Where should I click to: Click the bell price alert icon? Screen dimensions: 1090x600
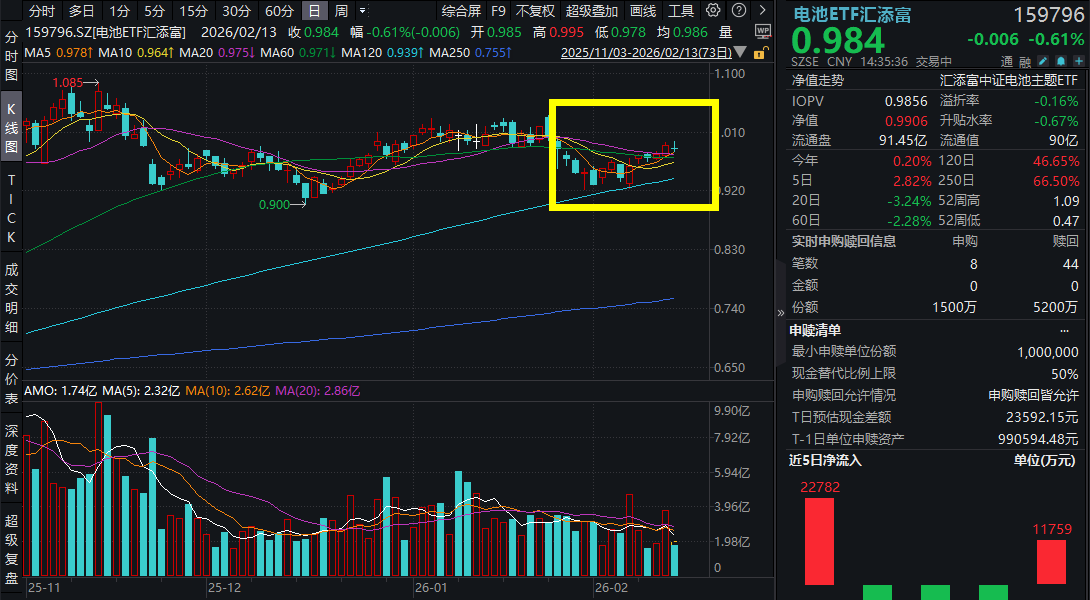coord(1059,60)
